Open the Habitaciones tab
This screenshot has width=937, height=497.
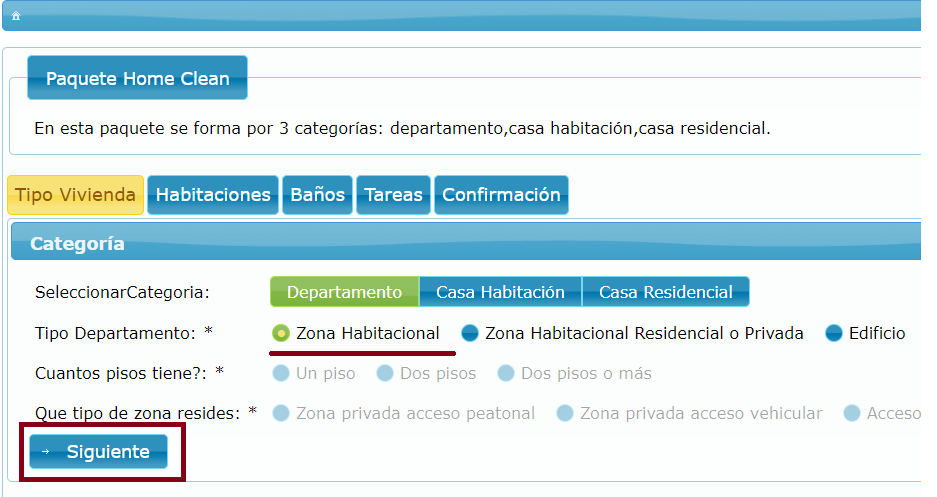[213, 195]
